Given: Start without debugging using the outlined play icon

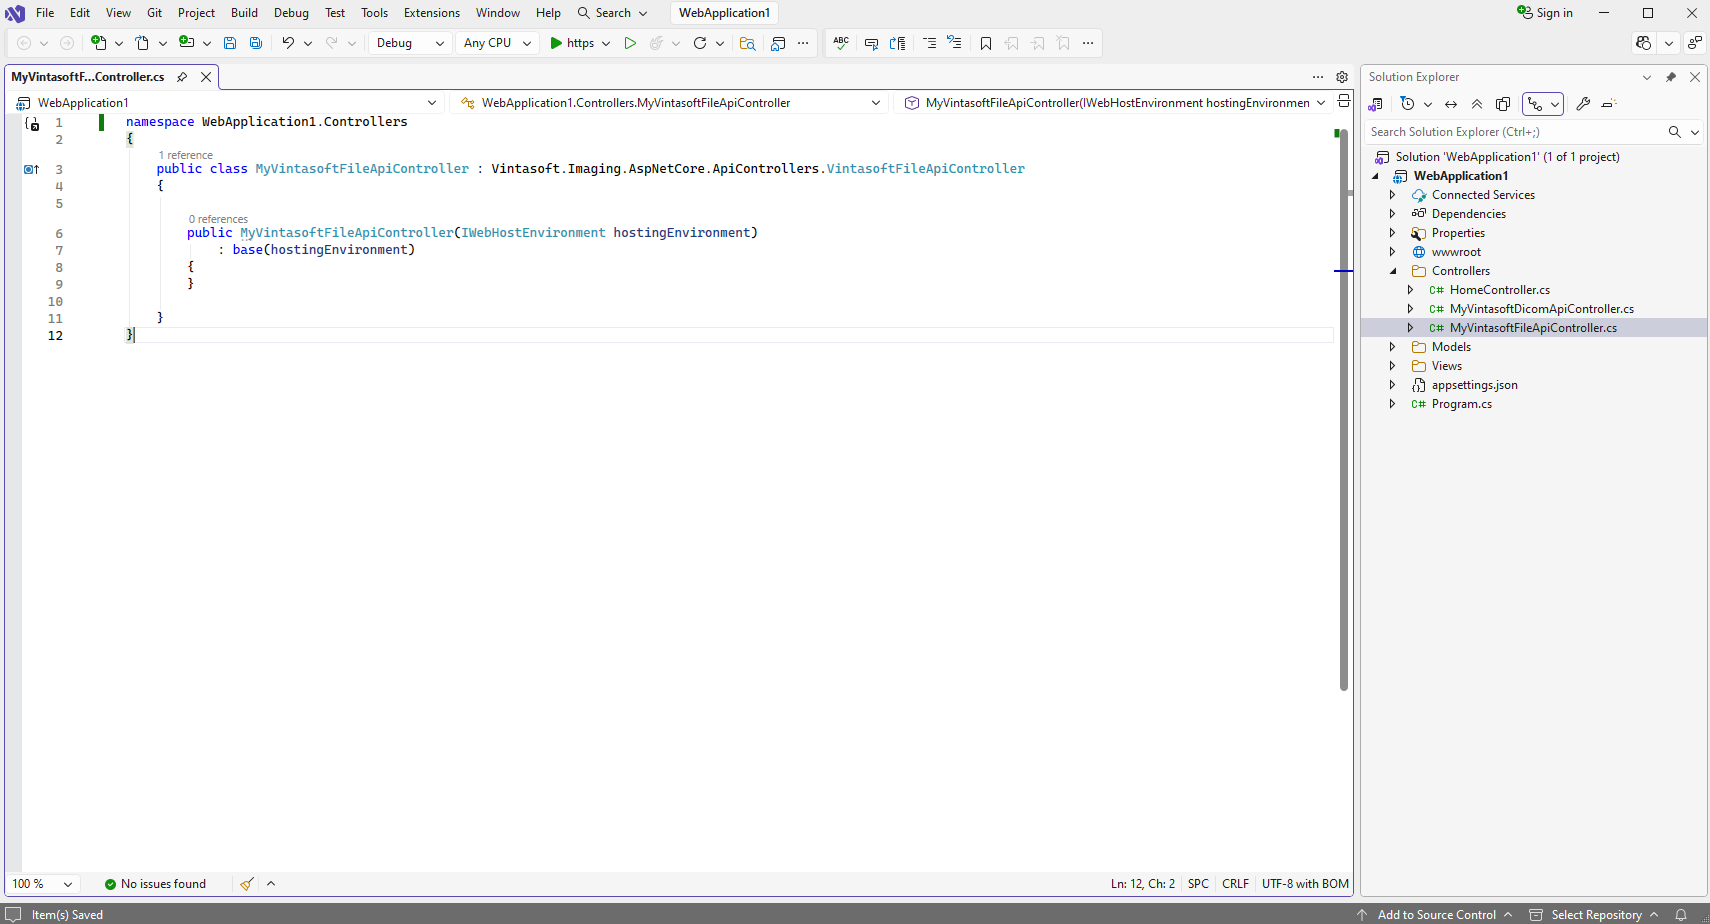Looking at the screenshot, I should click(x=630, y=43).
